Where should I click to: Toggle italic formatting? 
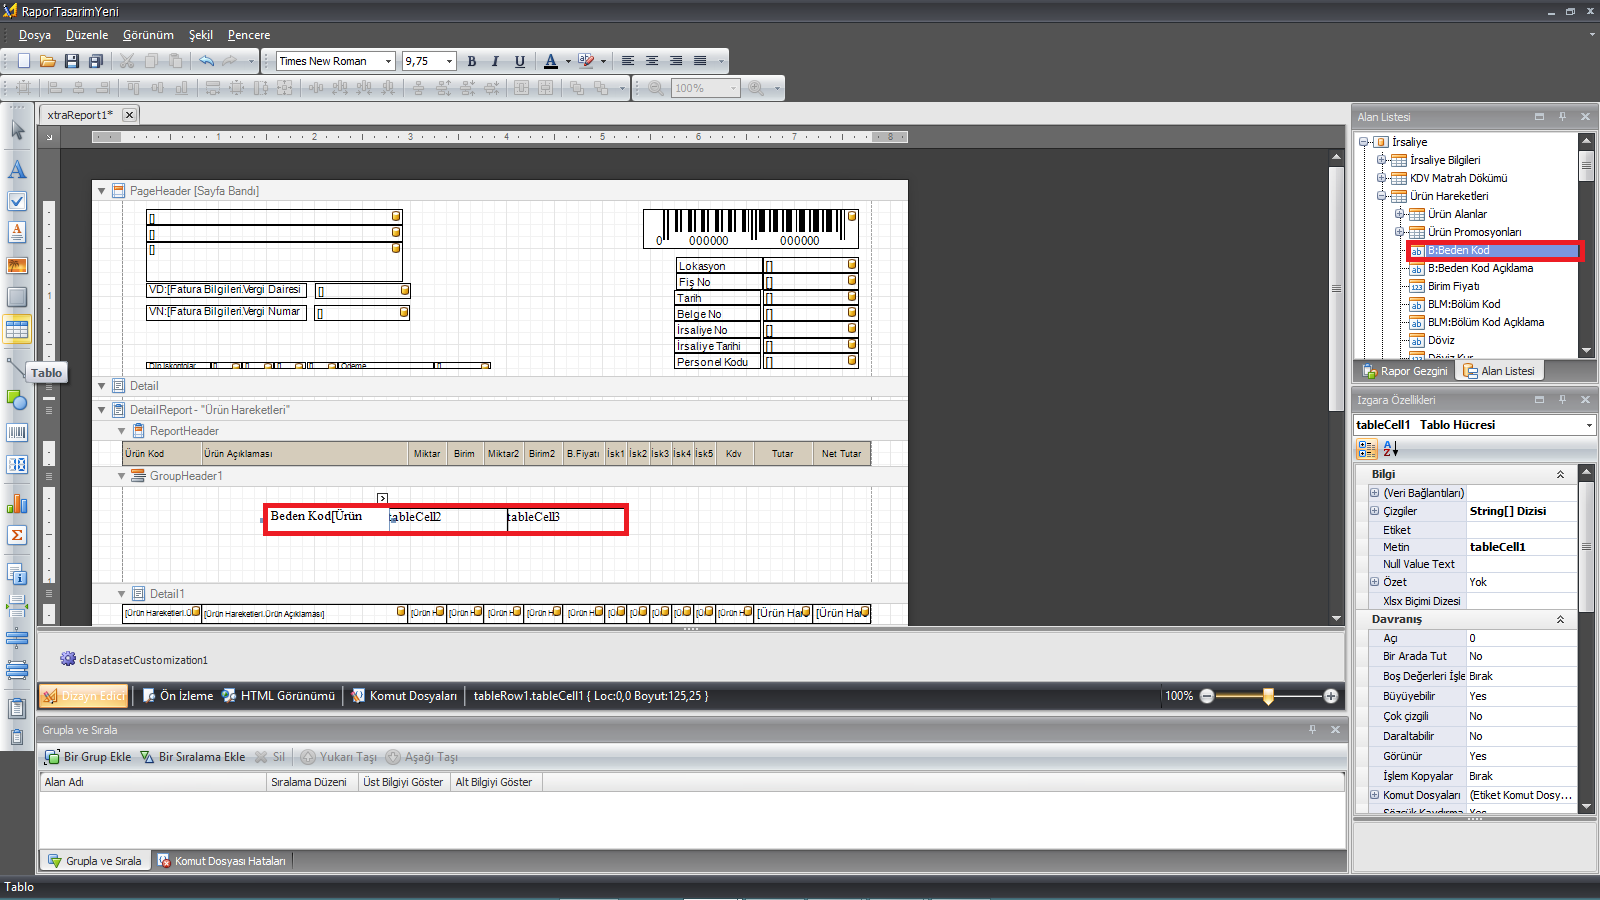tap(495, 61)
